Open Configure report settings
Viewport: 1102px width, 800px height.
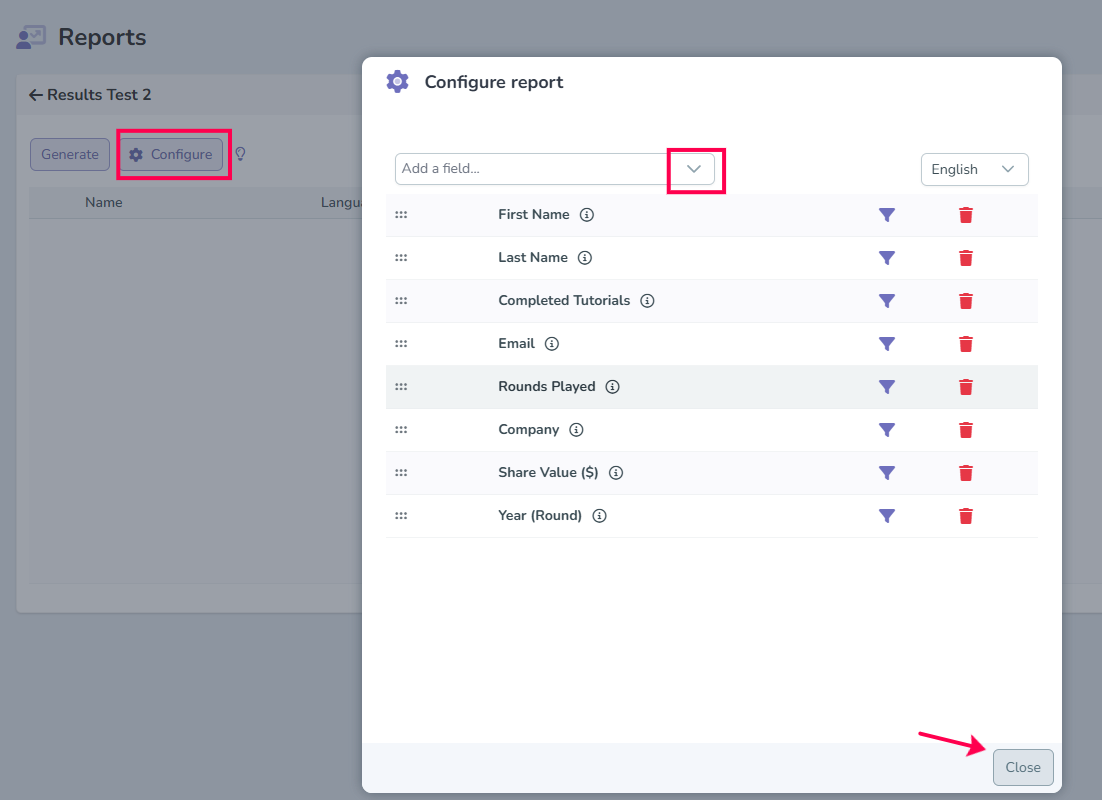click(x=171, y=155)
